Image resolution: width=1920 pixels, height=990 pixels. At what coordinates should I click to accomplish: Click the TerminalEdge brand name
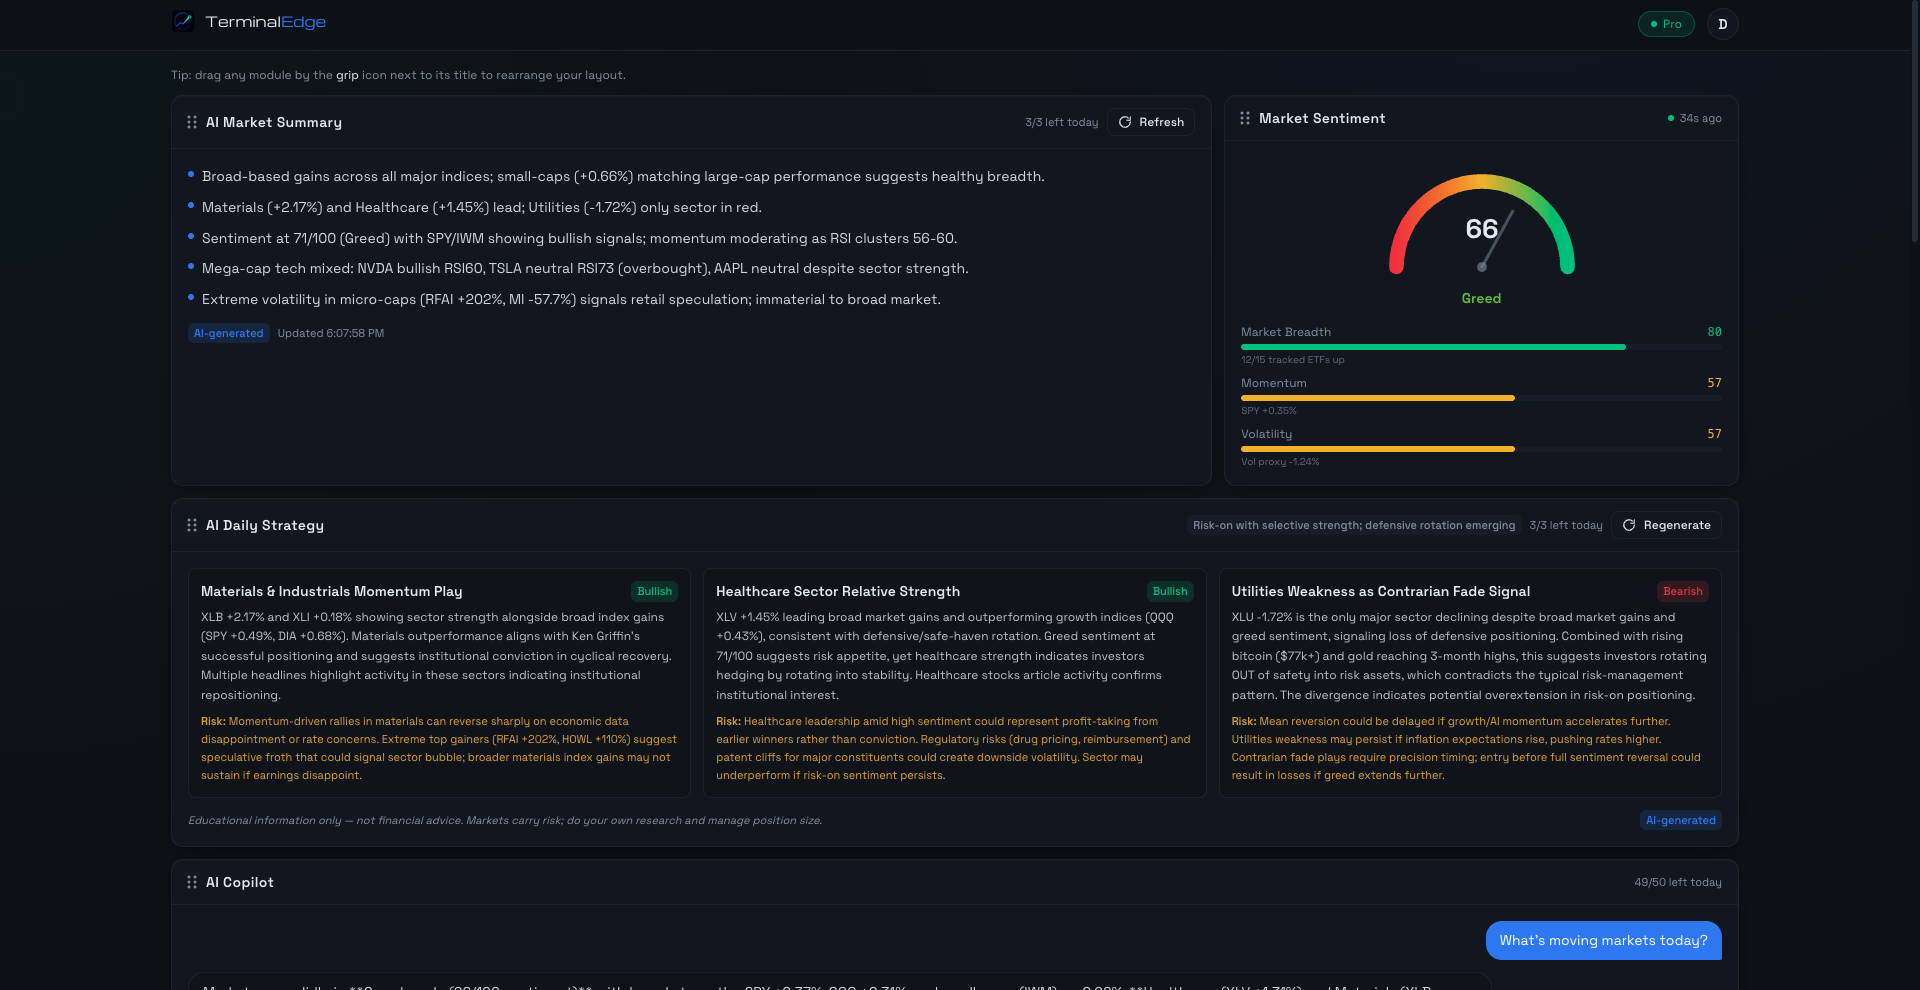266,22
